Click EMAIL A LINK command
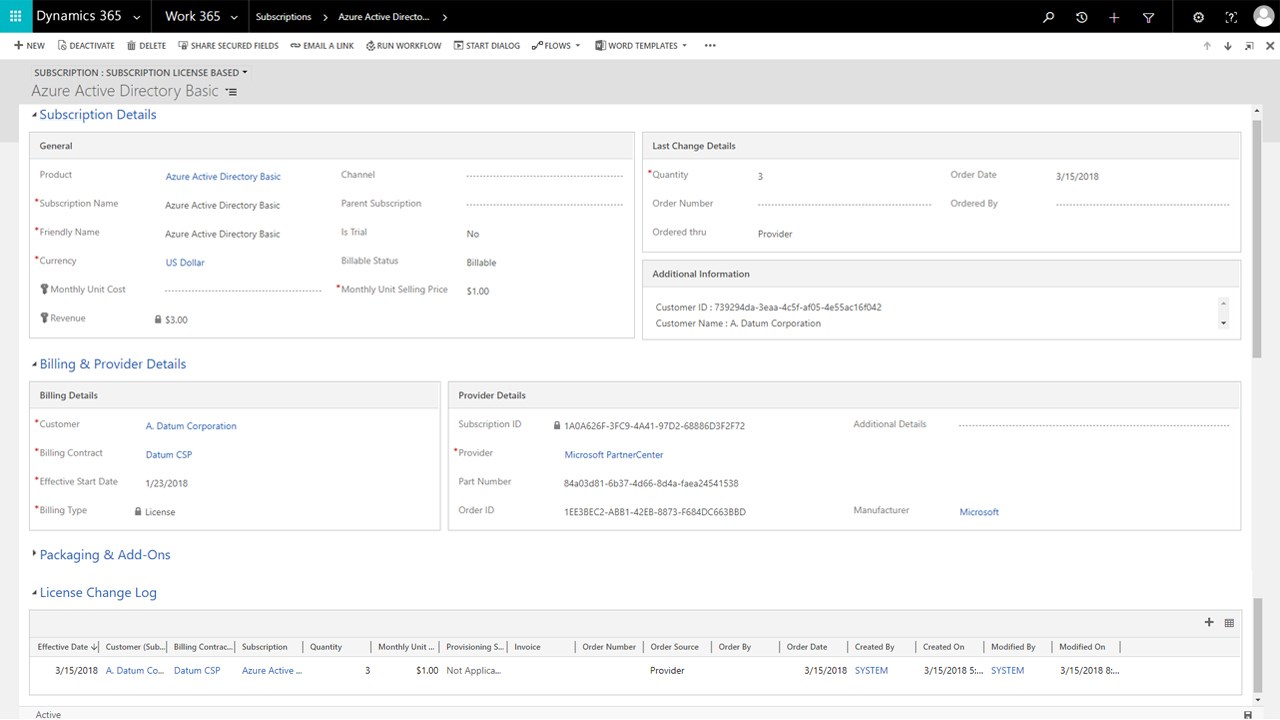Viewport: 1280px width, 720px height. coord(322,46)
